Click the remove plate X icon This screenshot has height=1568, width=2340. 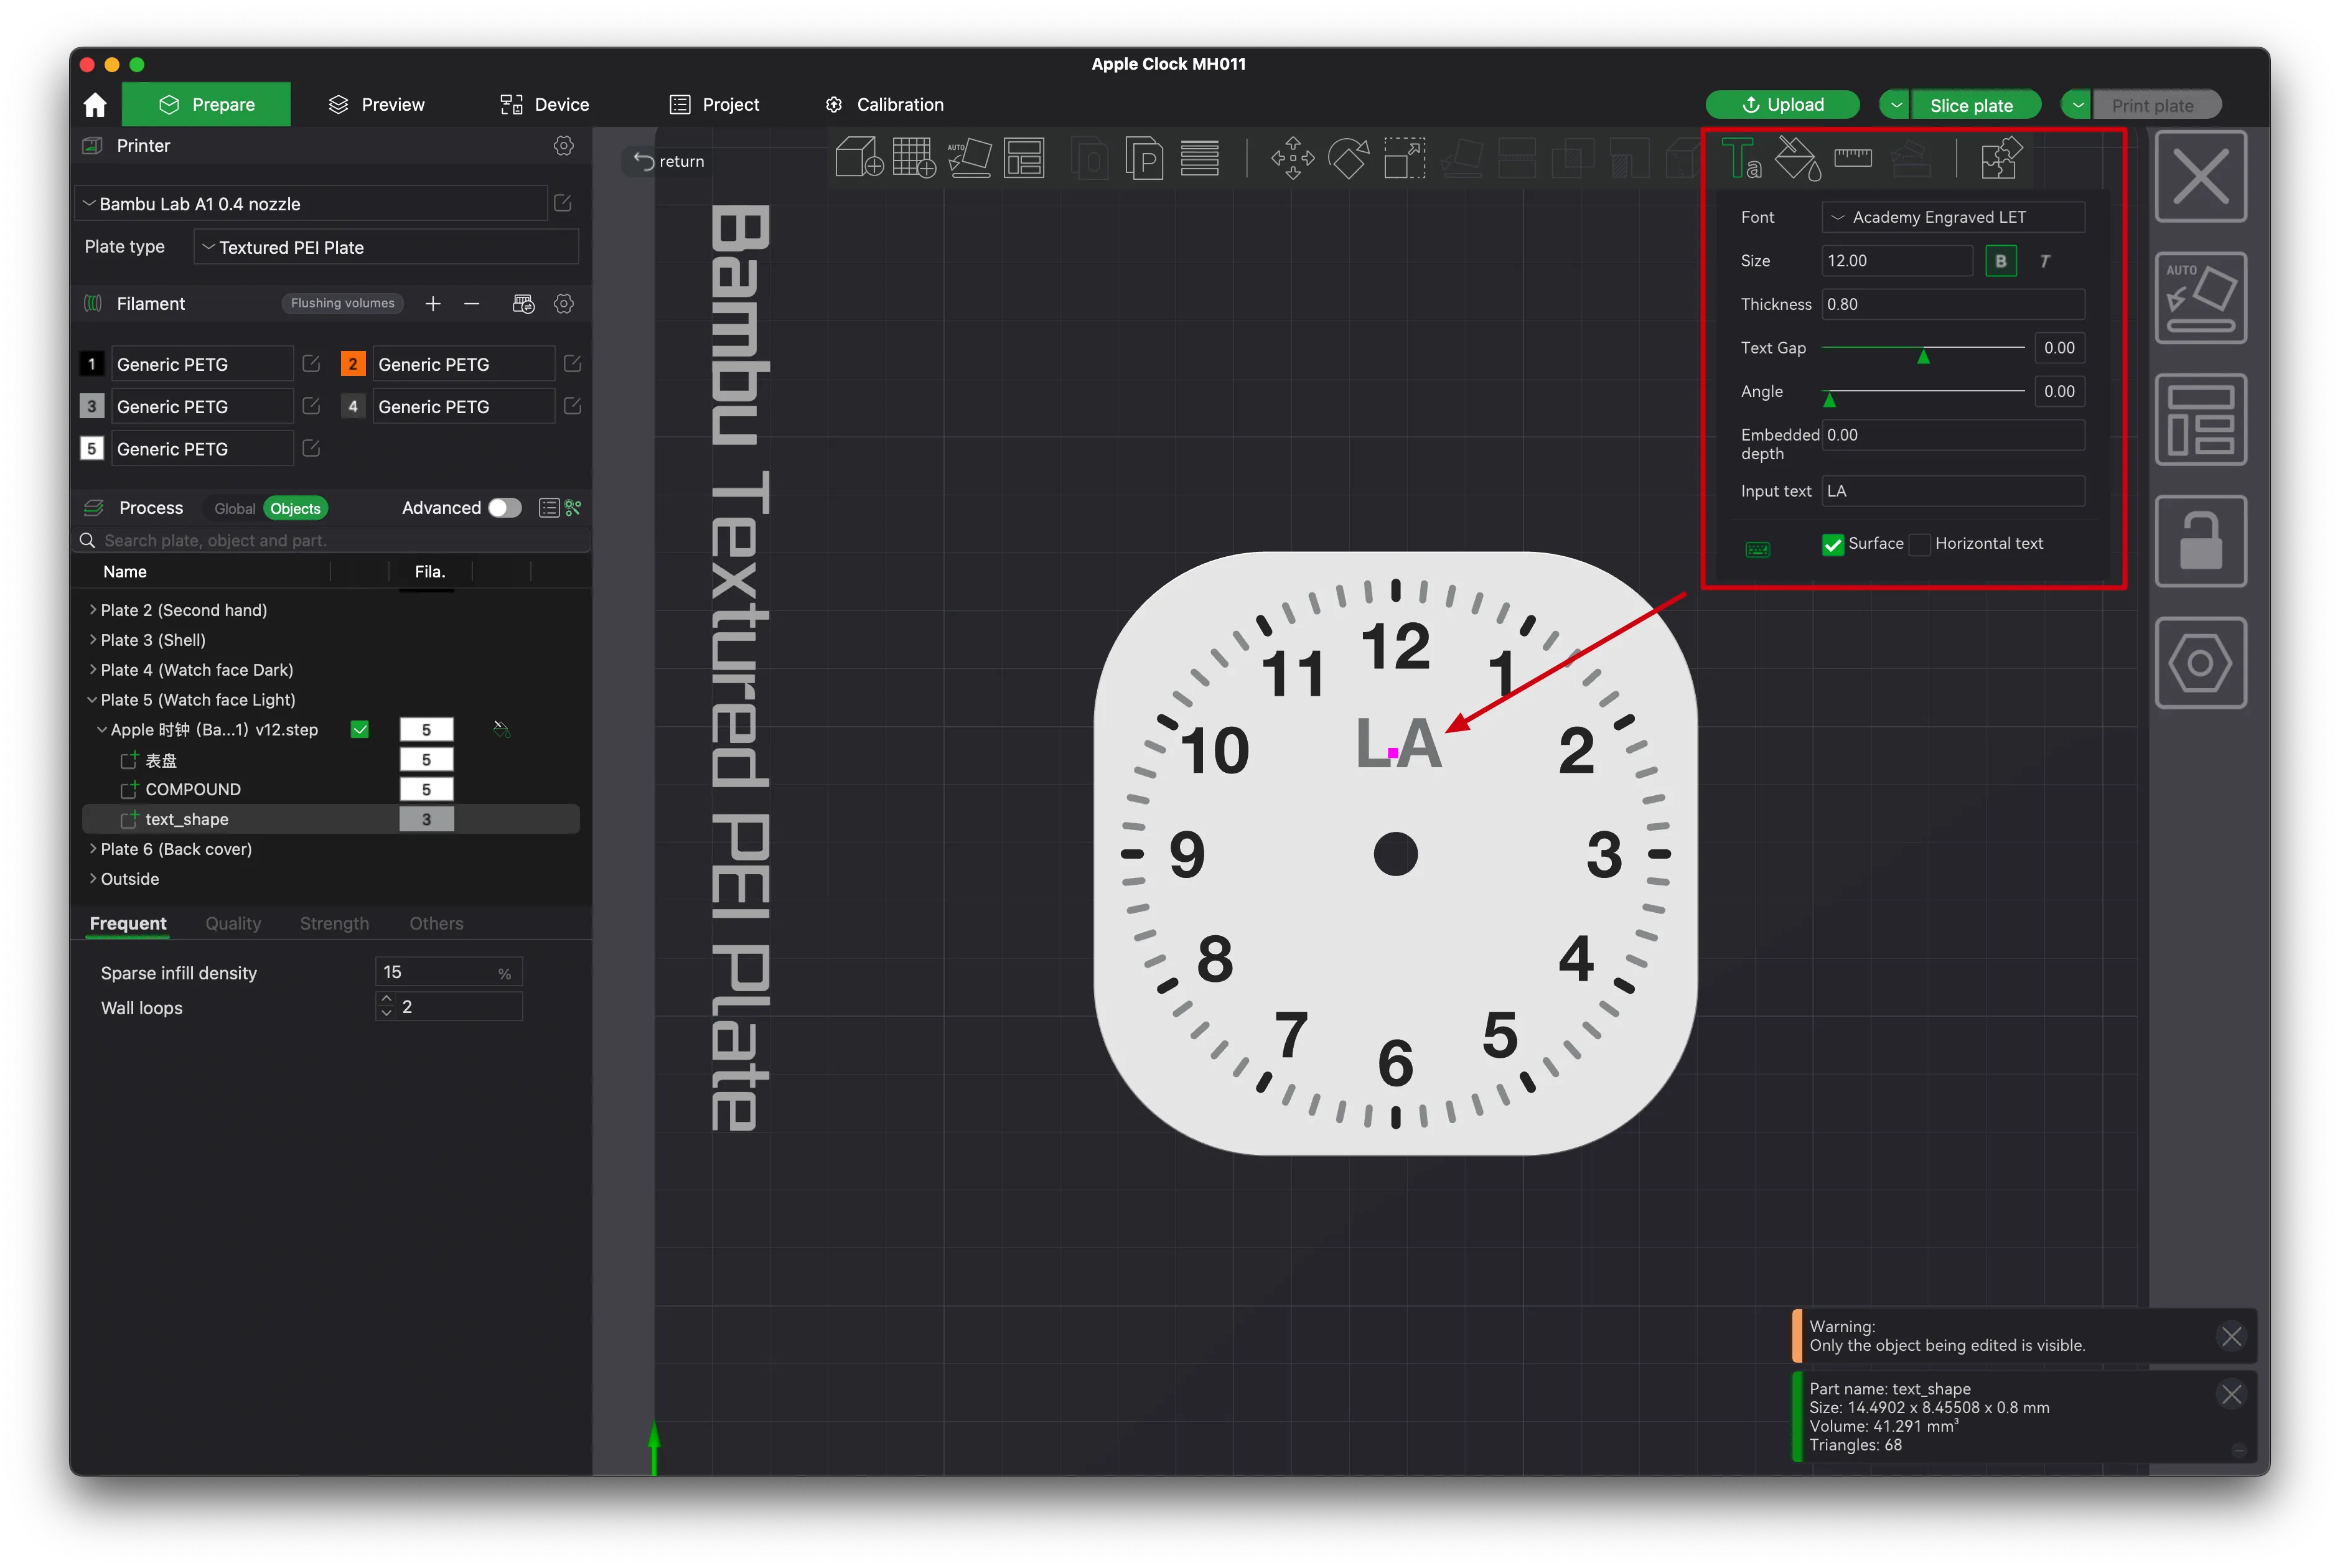point(2200,176)
